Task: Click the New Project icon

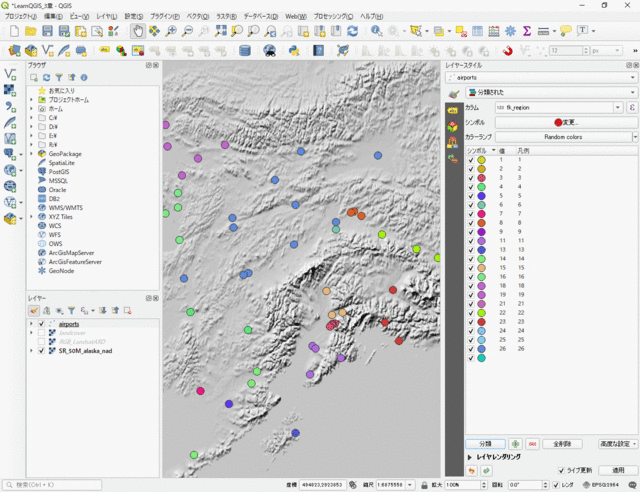Action: pos(14,31)
